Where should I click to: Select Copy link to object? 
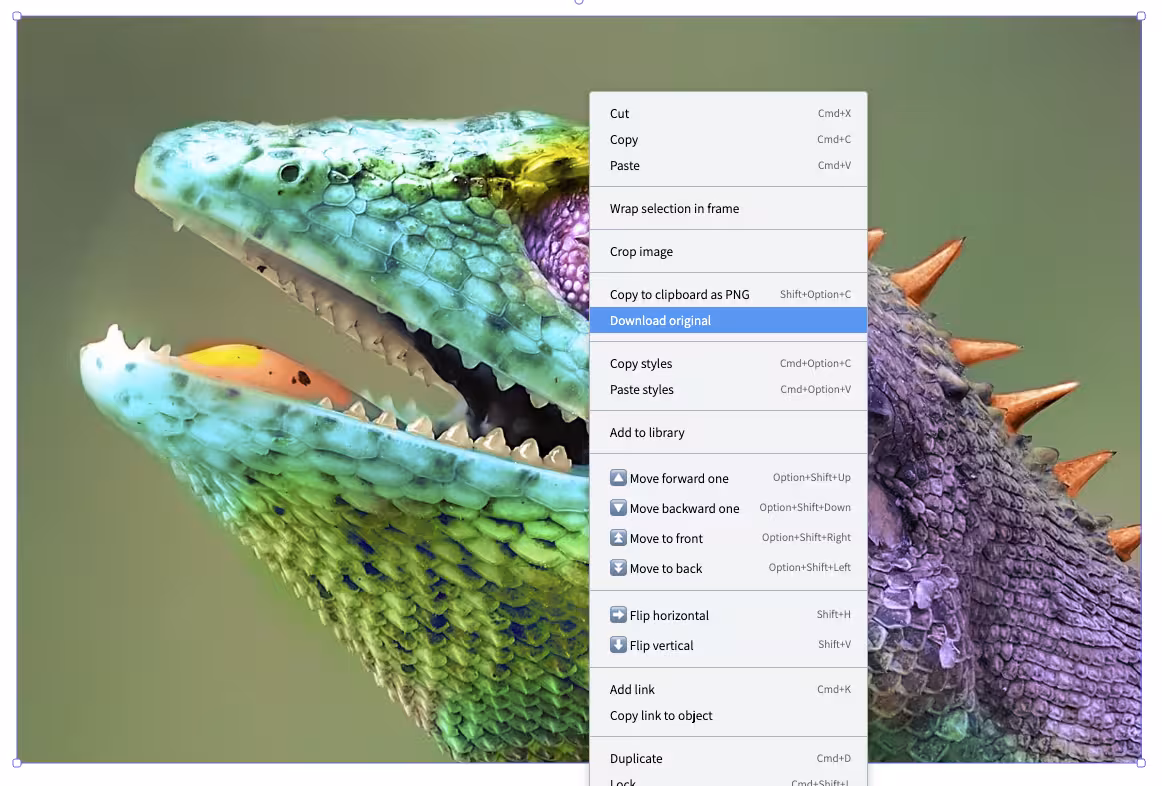(728, 715)
